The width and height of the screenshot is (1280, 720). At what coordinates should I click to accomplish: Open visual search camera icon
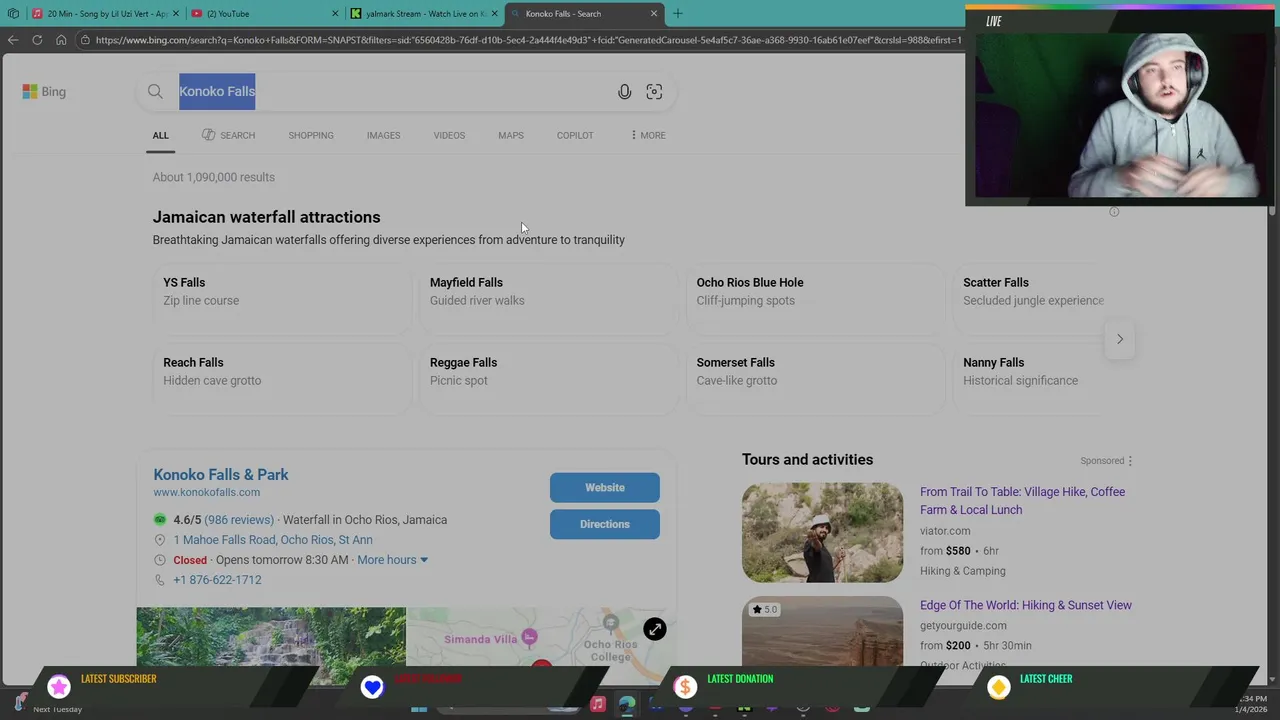coord(654,91)
